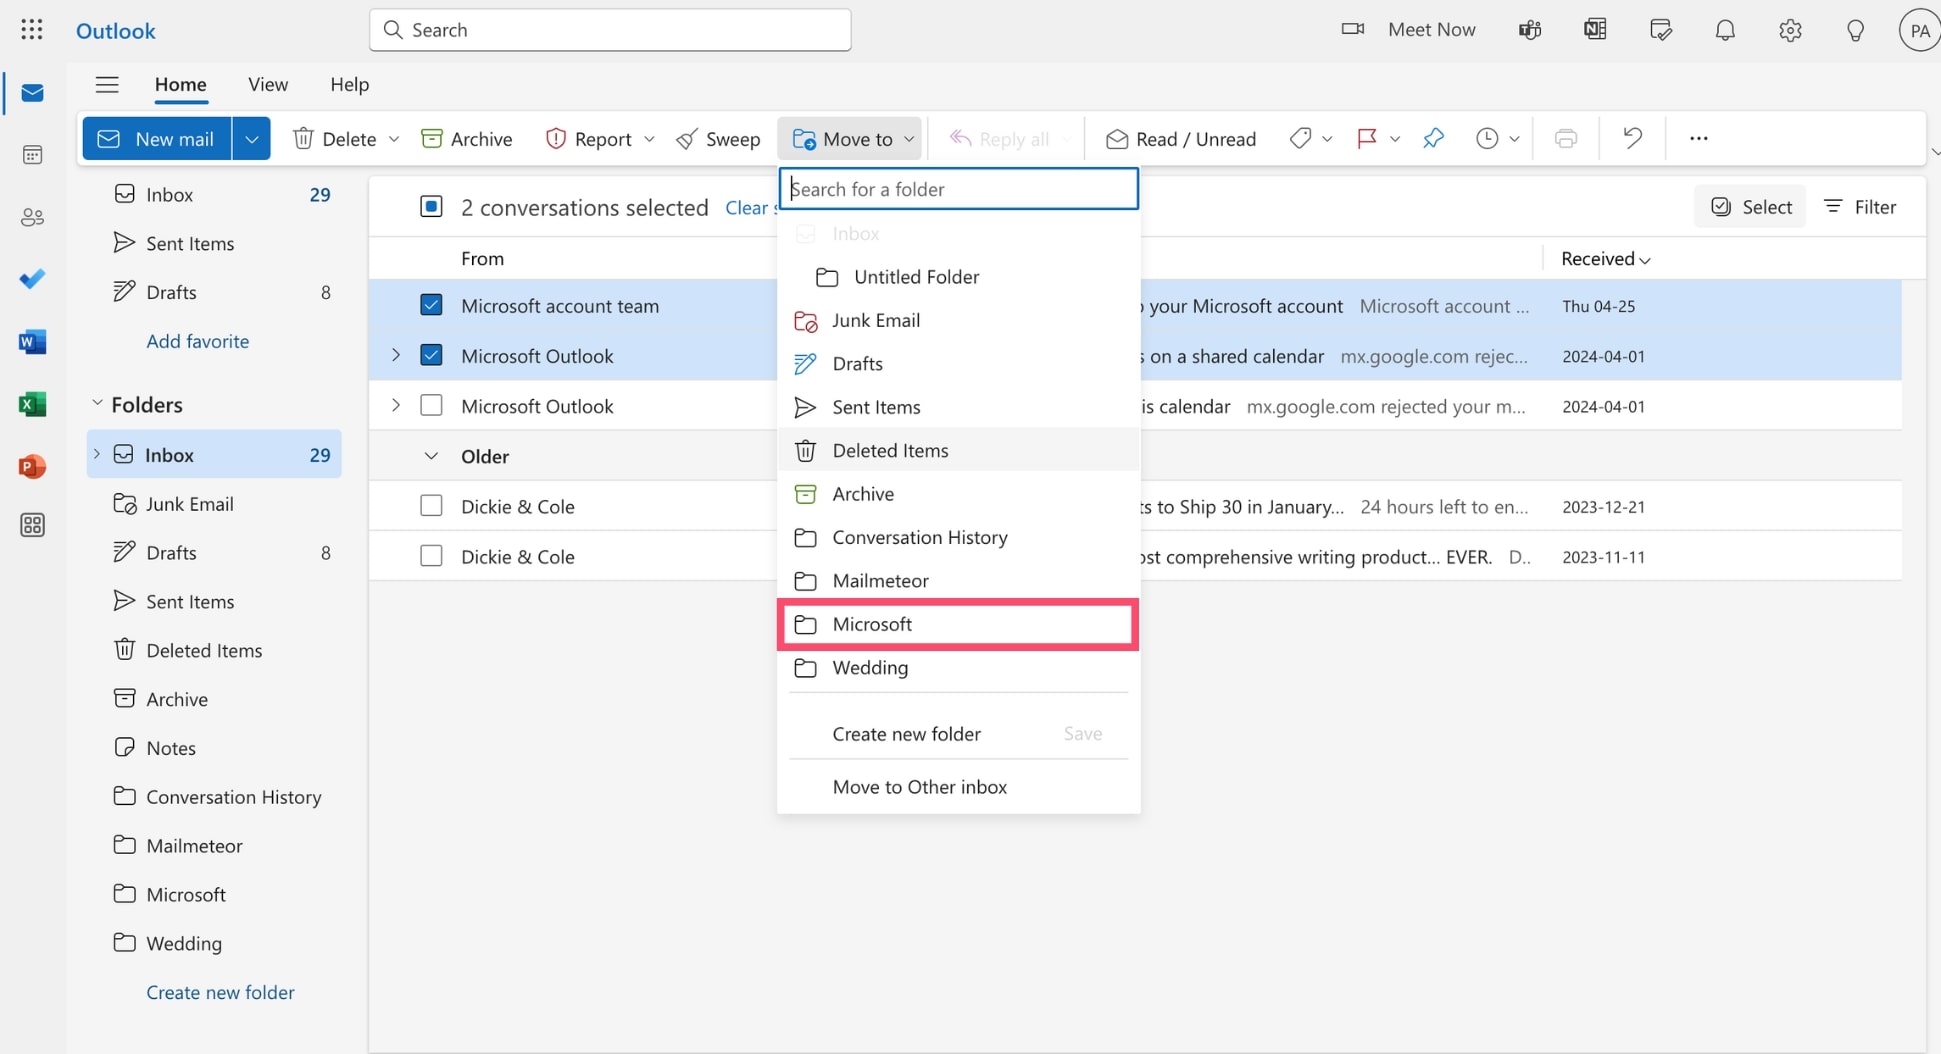Click the Categorize tag icon
The image size is (1941, 1054).
coord(1300,138)
